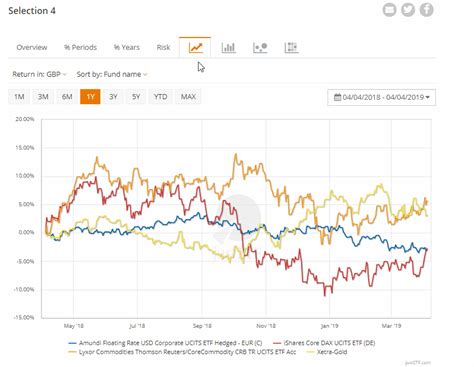This screenshot has width=474, height=367.
Task: Select the 3M time range
Action: (x=43, y=97)
